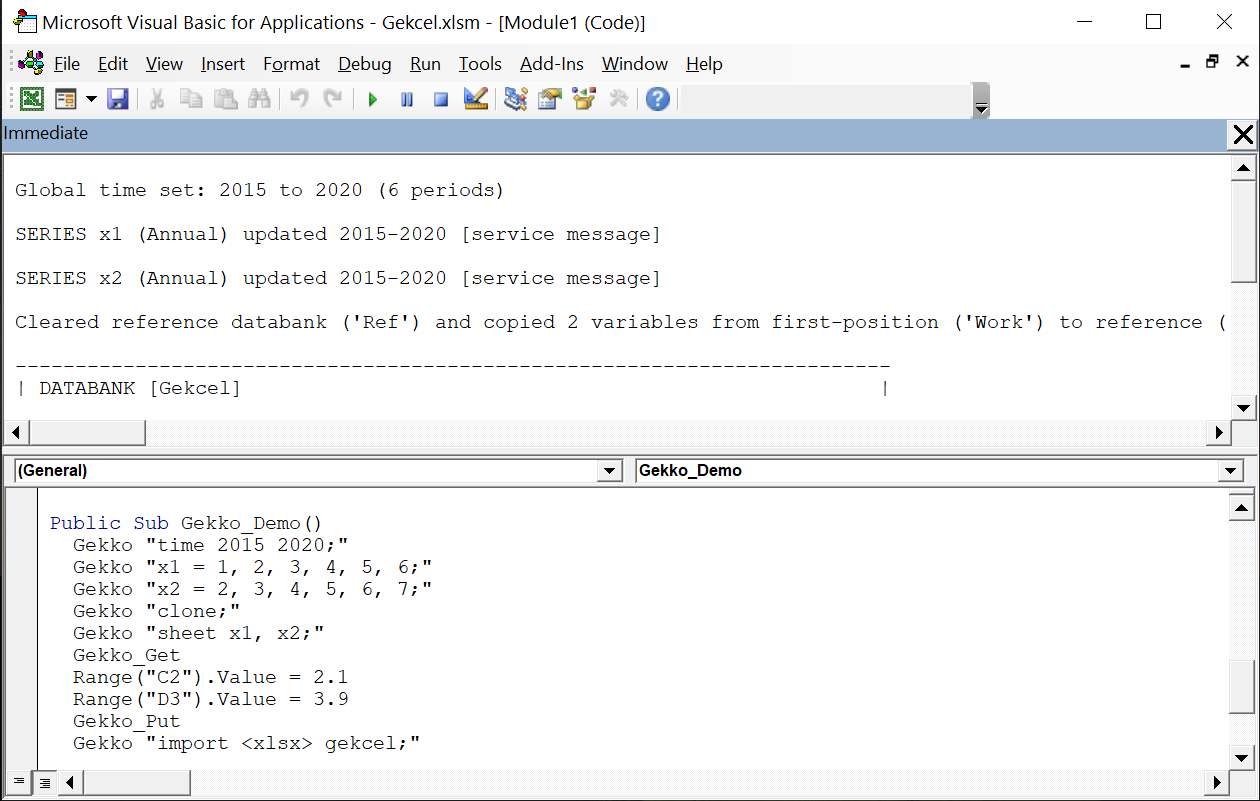Image resolution: width=1260 pixels, height=801 pixels.
Task: Click down arrow of Immediate vertical scrollbar
Action: tap(1242, 407)
